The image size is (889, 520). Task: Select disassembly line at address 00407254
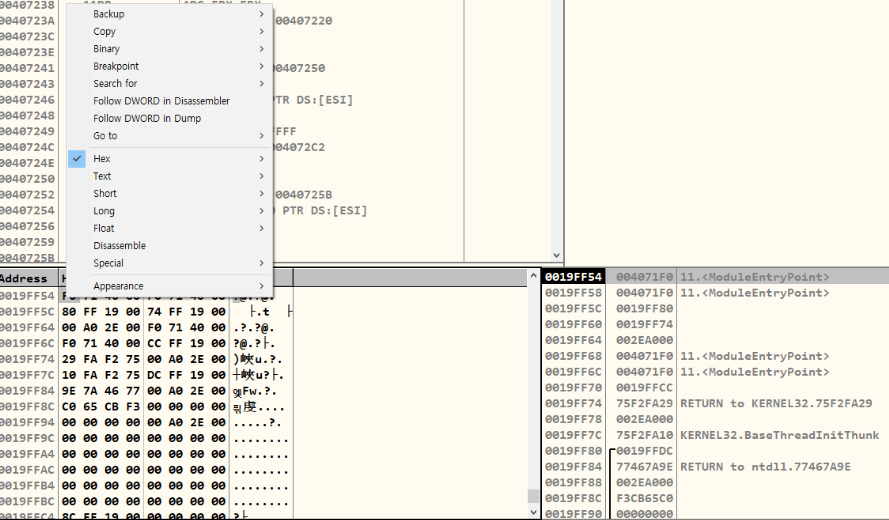coord(27,210)
